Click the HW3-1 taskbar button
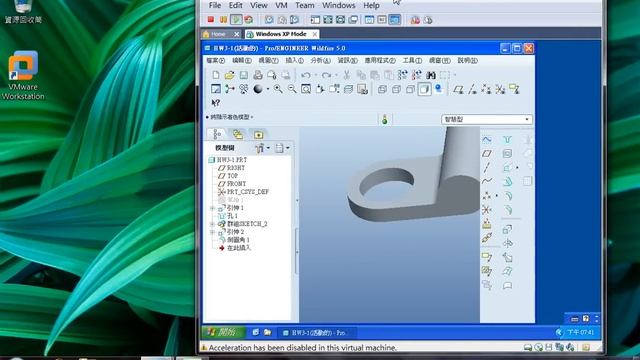The height and width of the screenshot is (360, 640). [316, 333]
